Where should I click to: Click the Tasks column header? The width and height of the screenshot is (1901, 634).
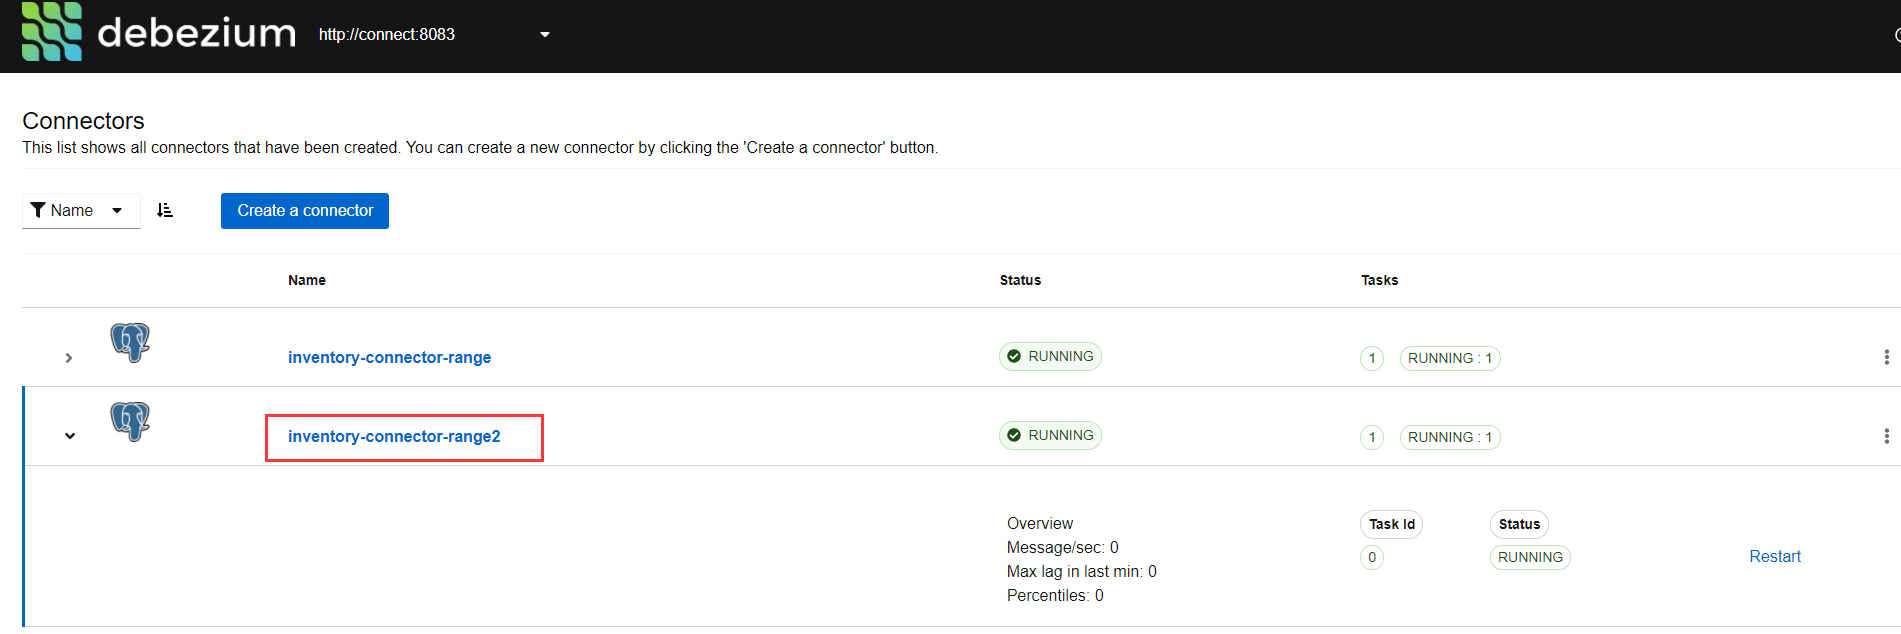click(x=1379, y=280)
